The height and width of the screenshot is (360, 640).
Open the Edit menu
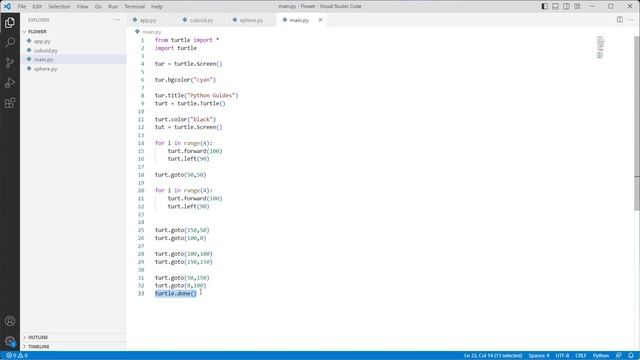[x=37, y=7]
